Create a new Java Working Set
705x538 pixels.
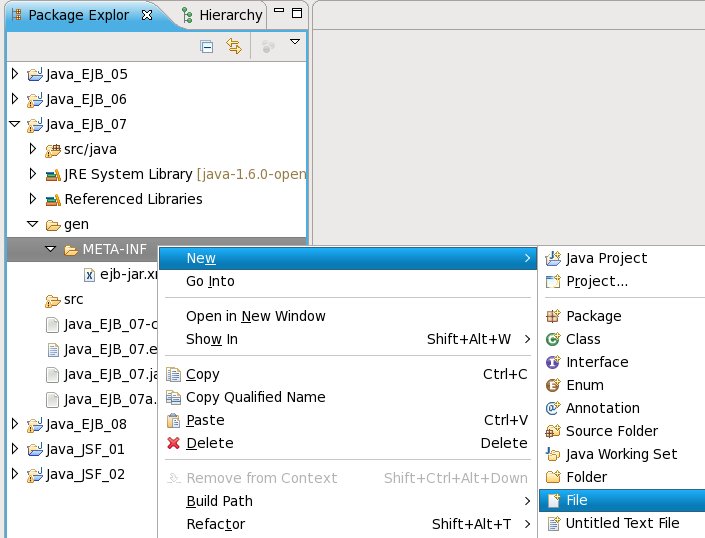(622, 454)
